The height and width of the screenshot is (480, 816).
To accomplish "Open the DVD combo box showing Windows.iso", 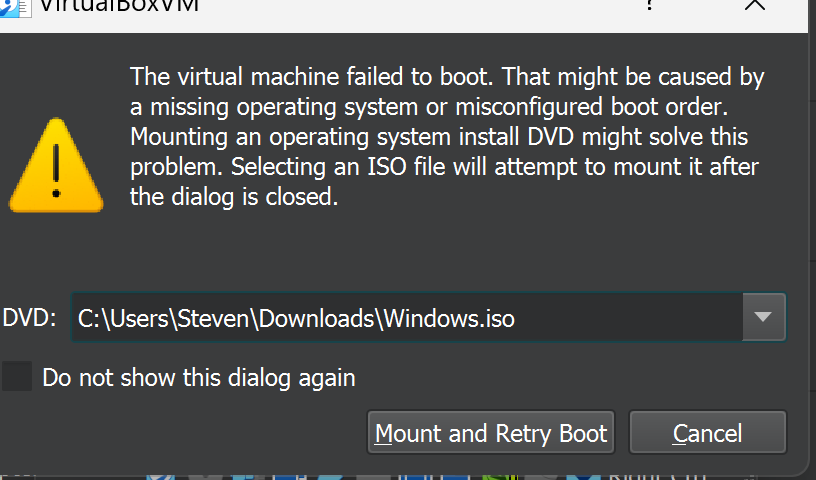I will pyautogui.click(x=428, y=317).
